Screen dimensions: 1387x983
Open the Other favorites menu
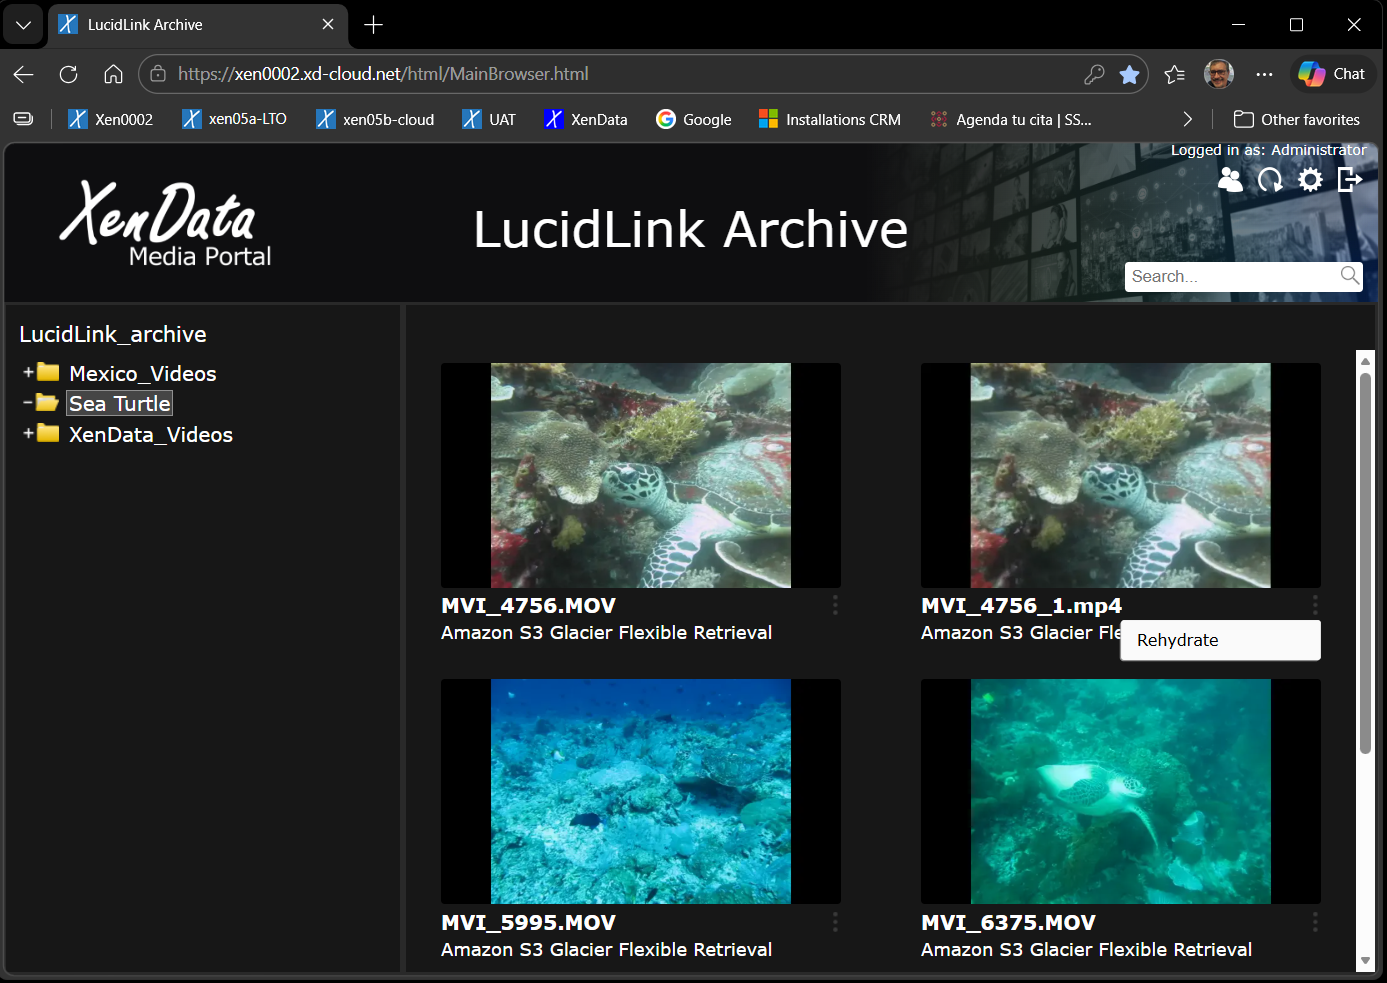[1296, 119]
